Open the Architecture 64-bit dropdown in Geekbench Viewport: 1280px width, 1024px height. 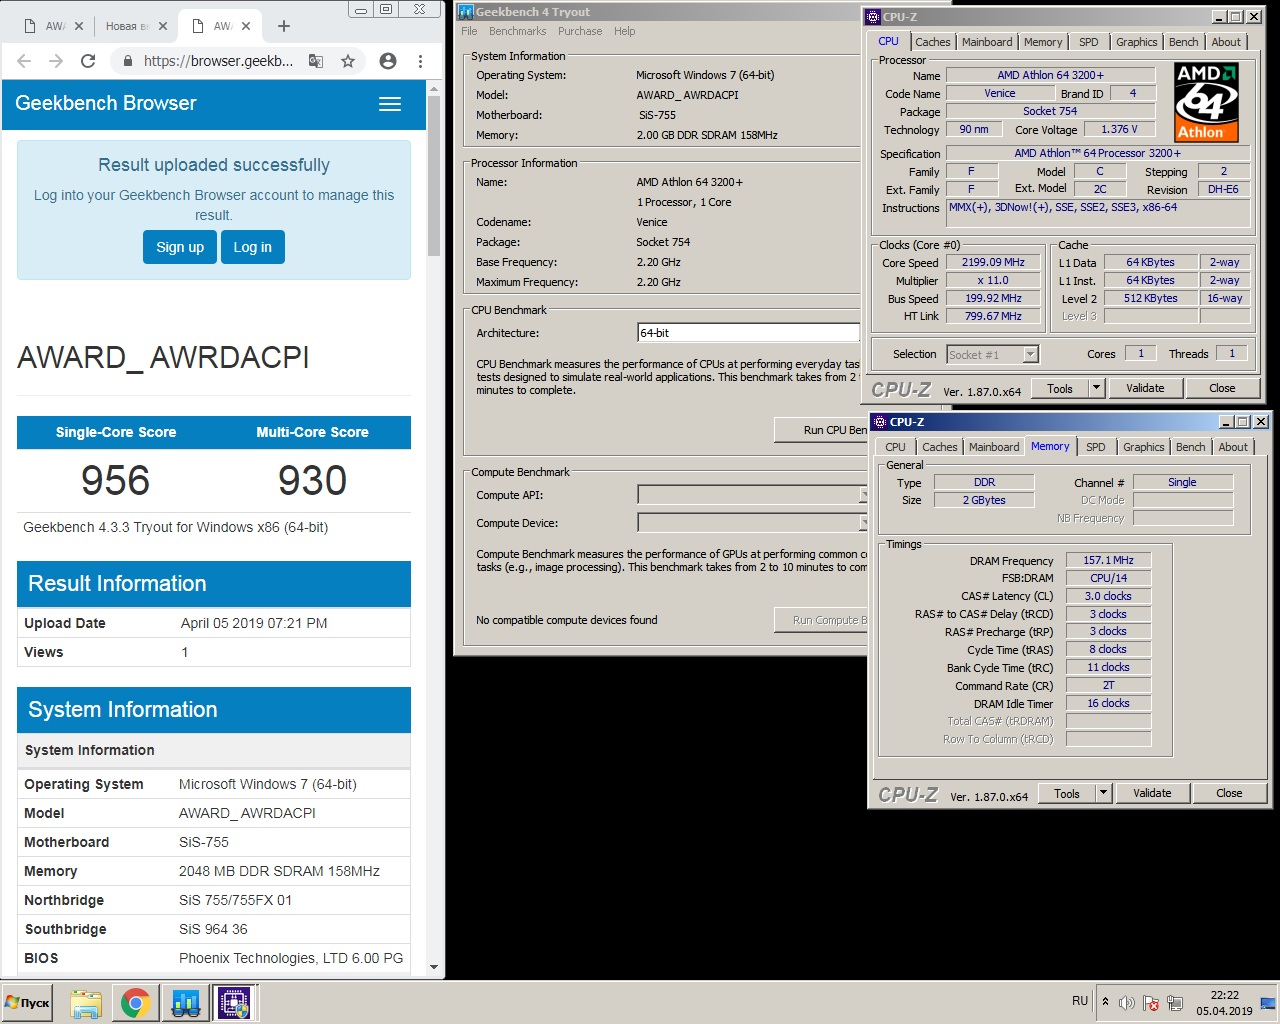[748, 333]
